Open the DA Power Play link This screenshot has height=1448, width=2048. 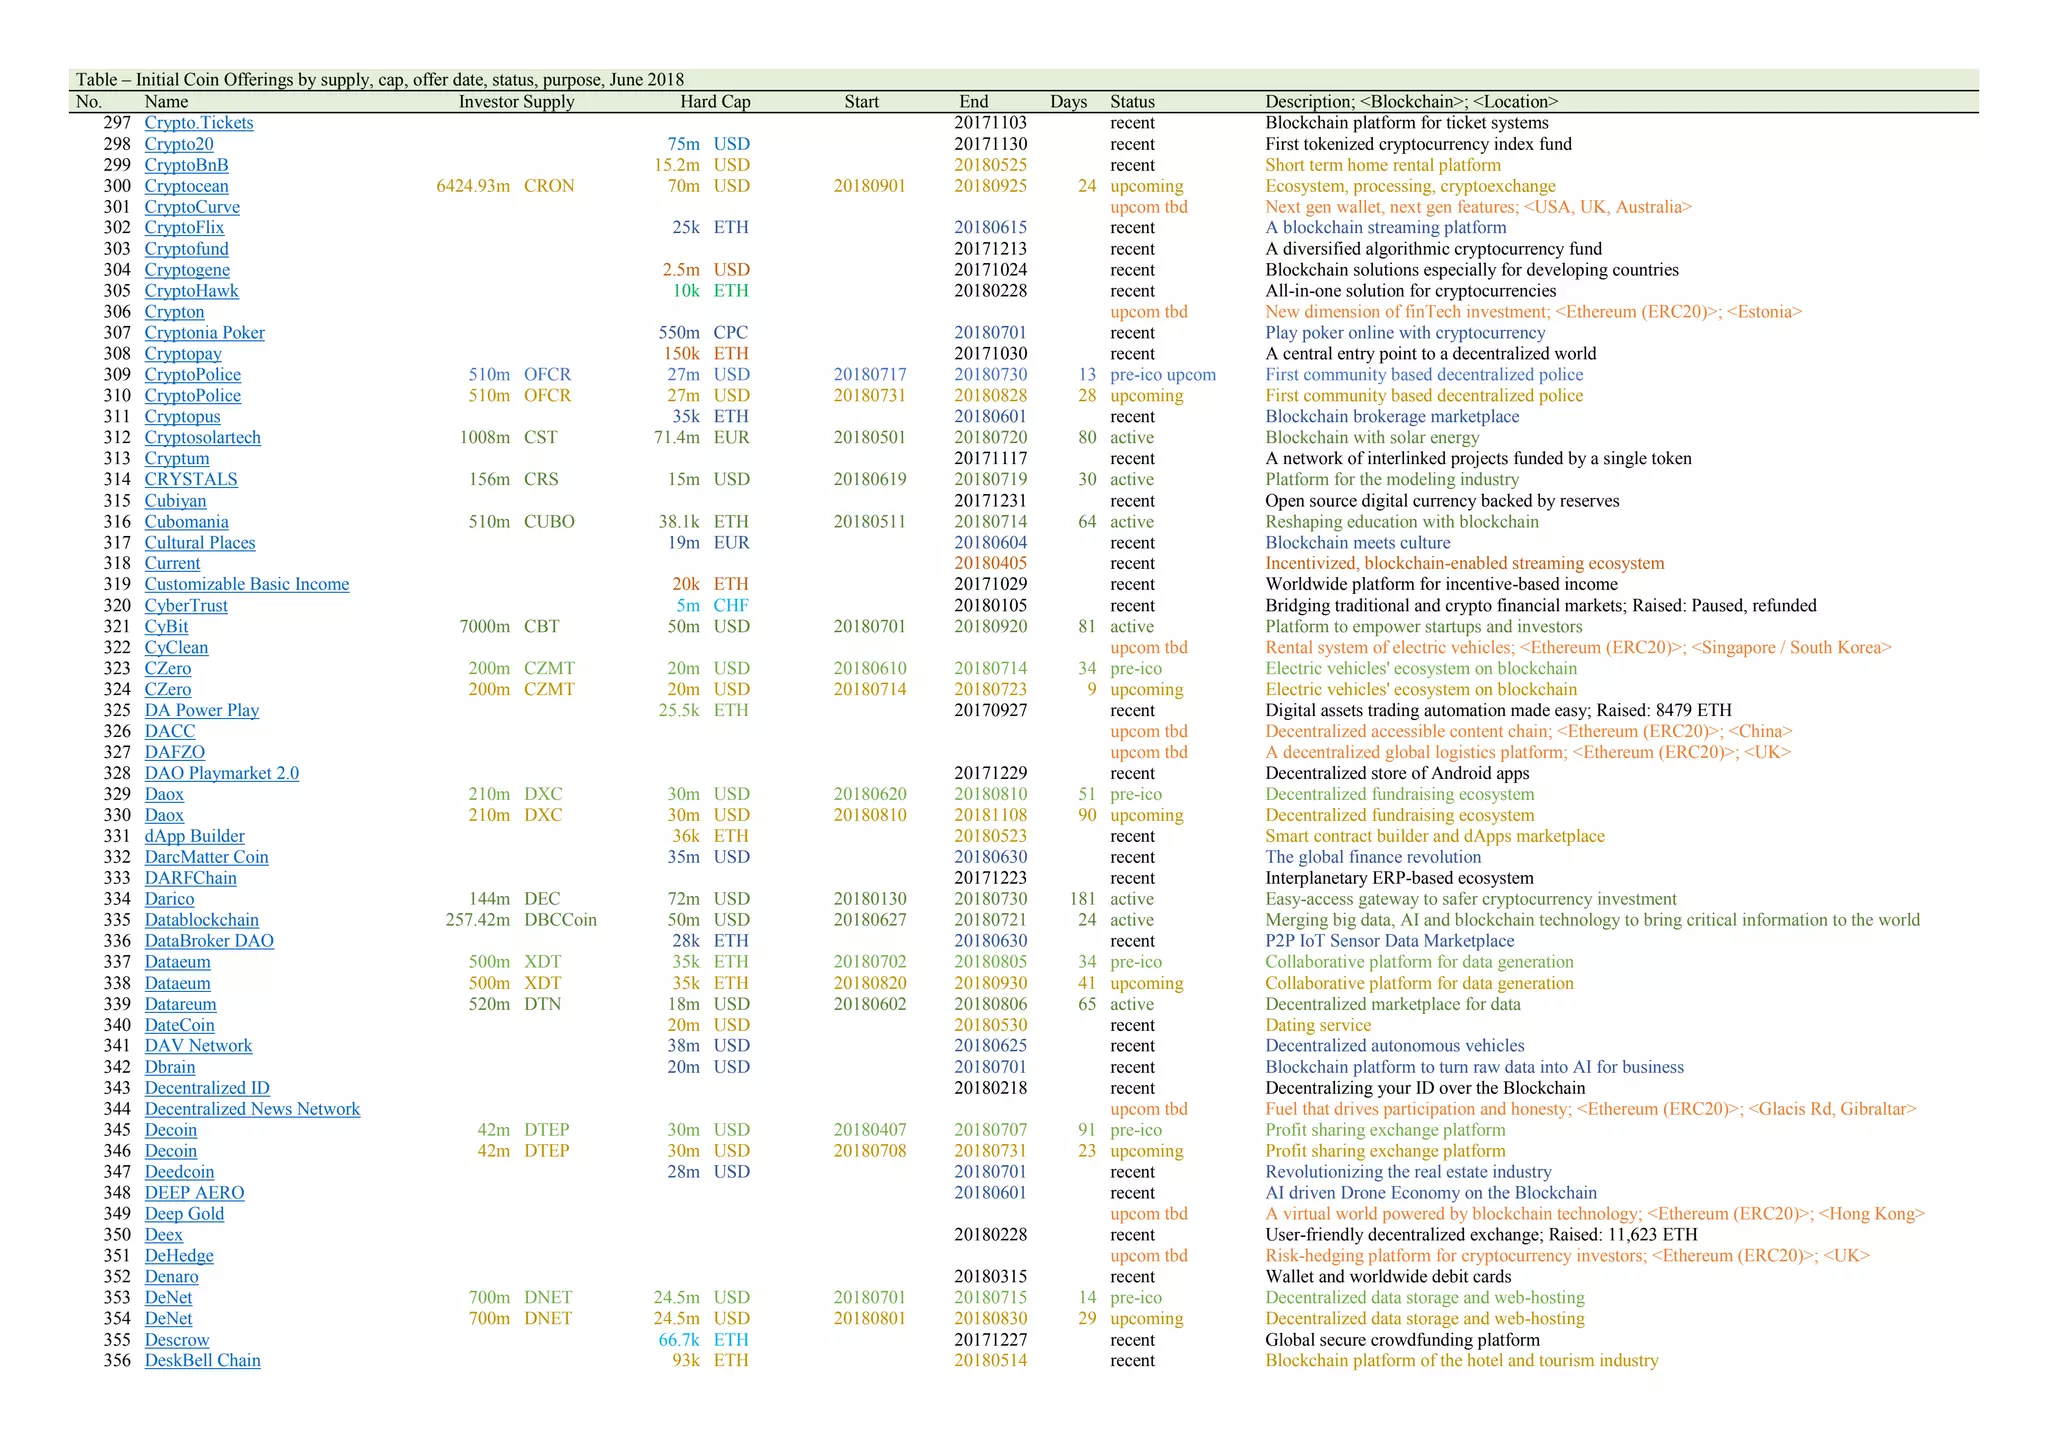201,710
